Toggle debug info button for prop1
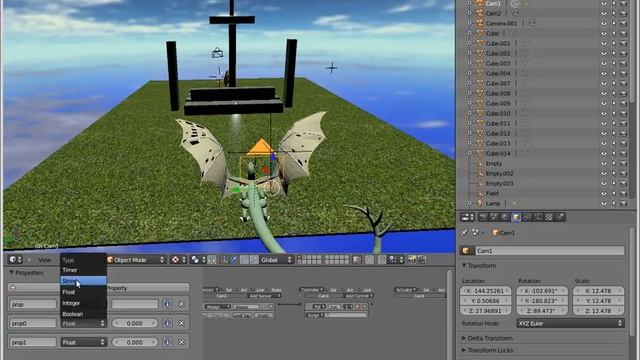Viewport: 640px width, 360px height. [167, 342]
